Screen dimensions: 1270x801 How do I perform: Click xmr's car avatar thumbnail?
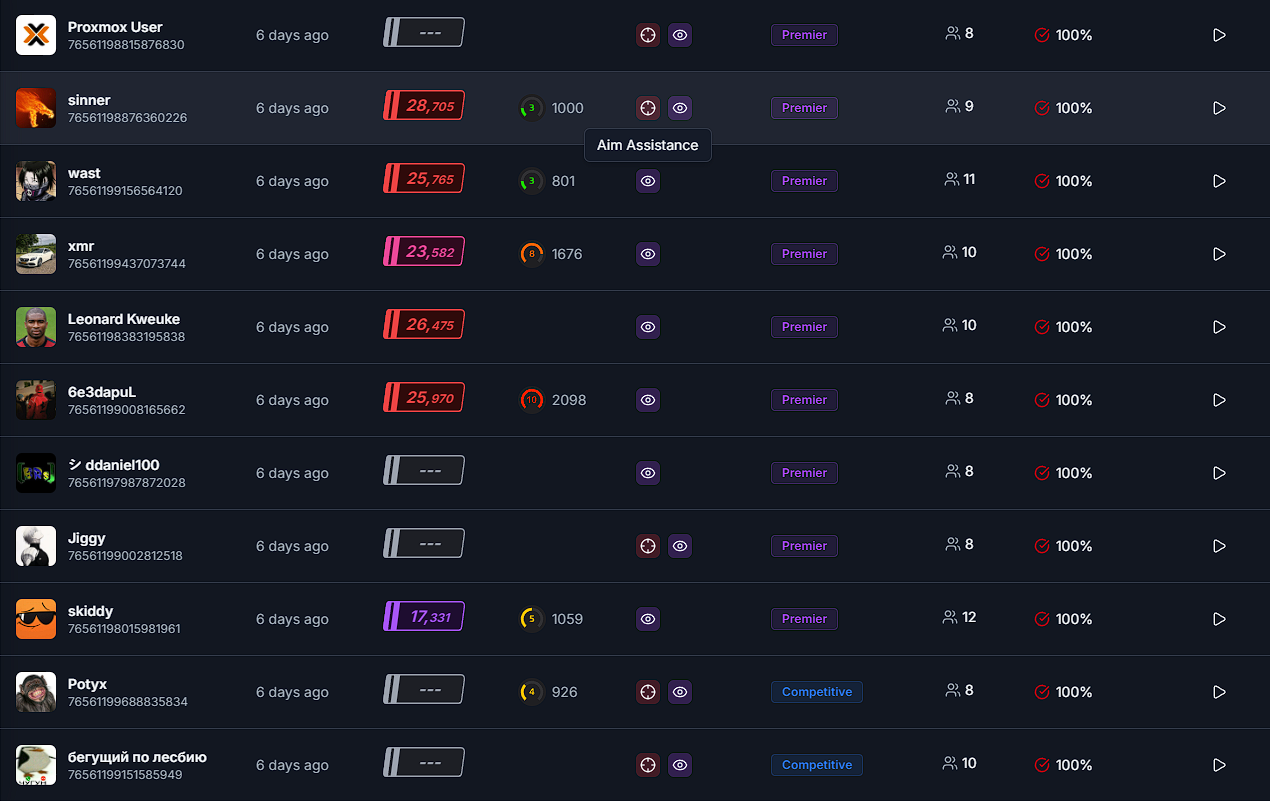click(36, 254)
